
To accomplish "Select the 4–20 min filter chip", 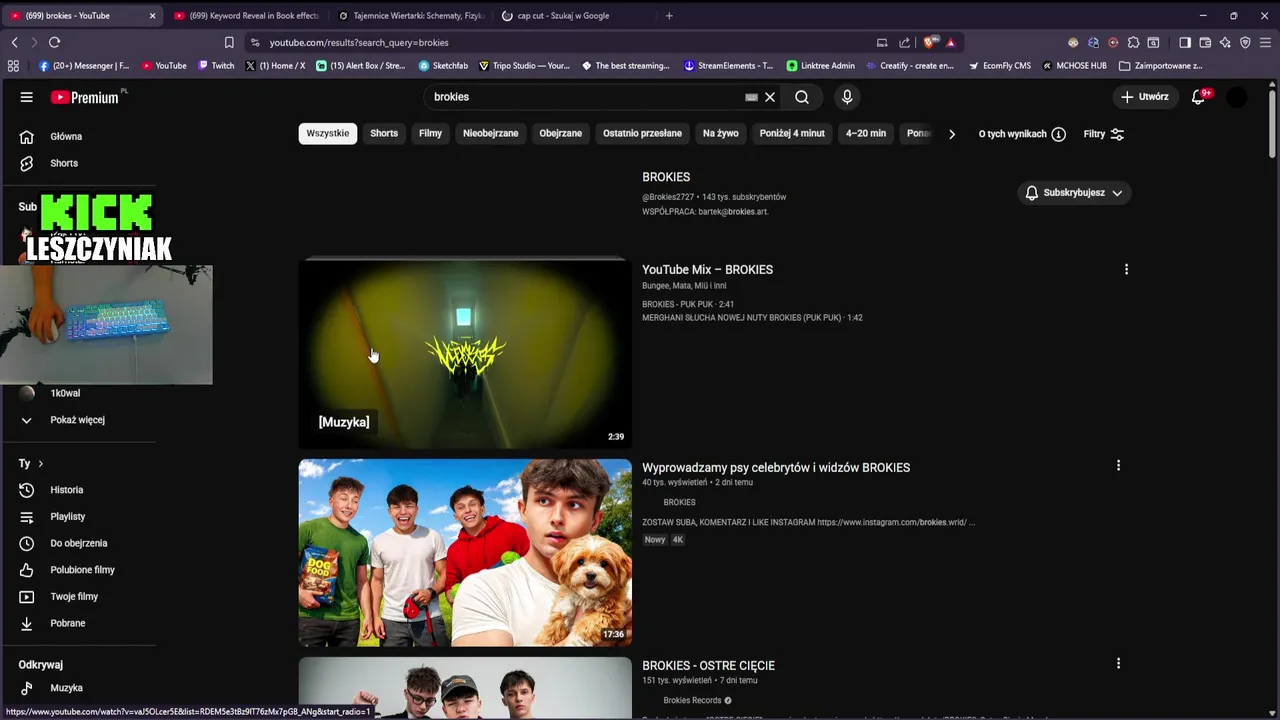I will 866,133.
